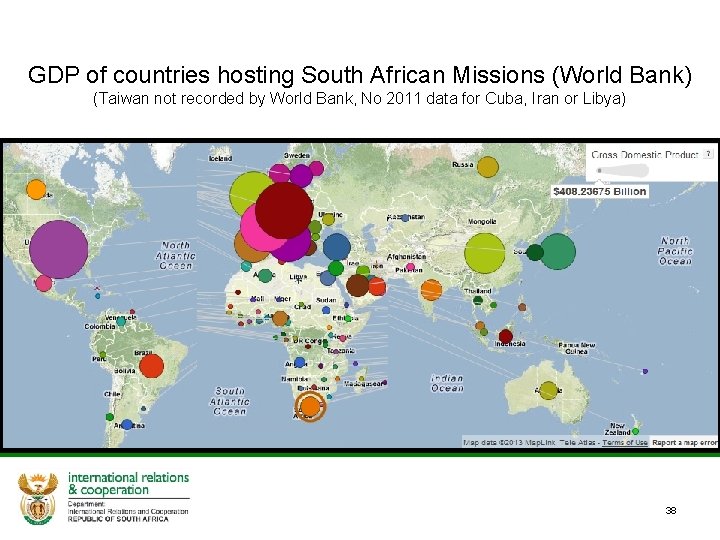Select the Afghanistan map label
Screen dimensions: 720x540
[406, 257]
